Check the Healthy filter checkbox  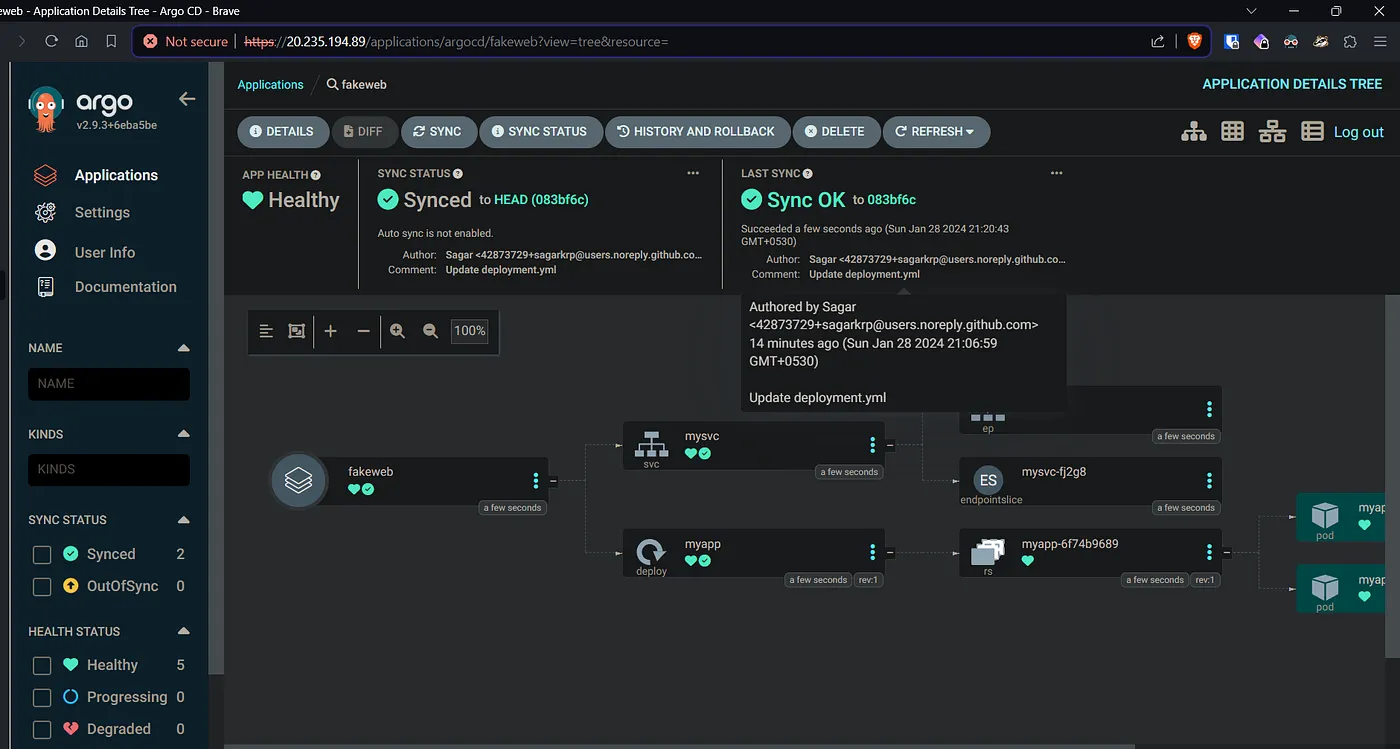click(x=42, y=666)
